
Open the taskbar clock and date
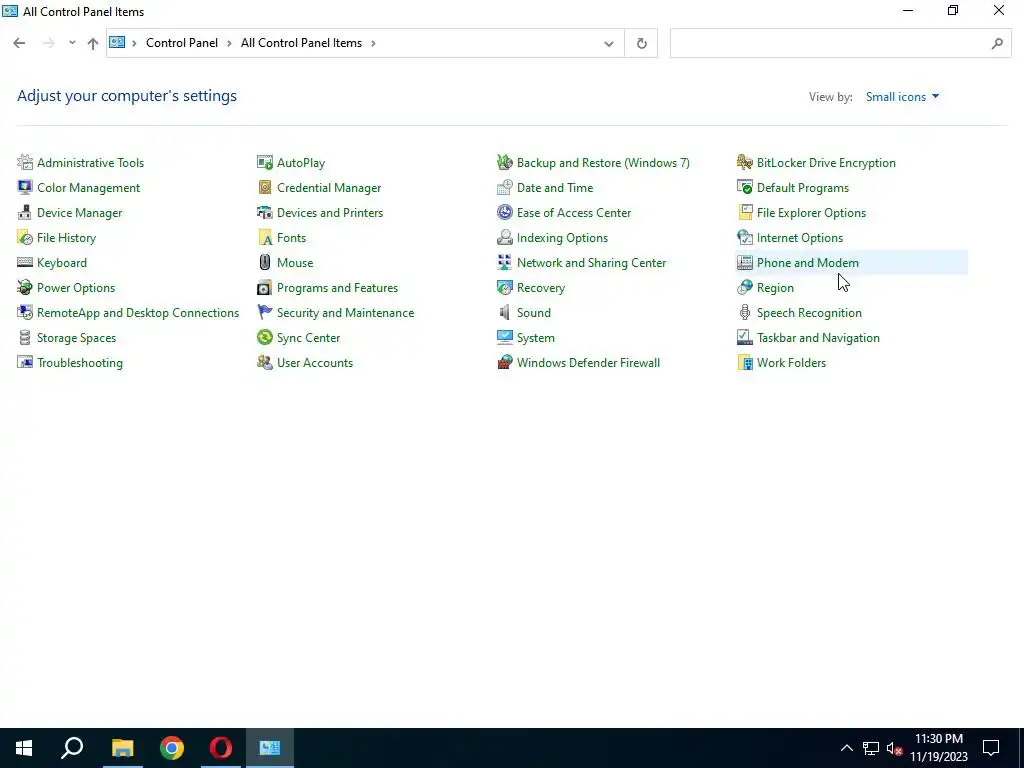tap(939, 748)
